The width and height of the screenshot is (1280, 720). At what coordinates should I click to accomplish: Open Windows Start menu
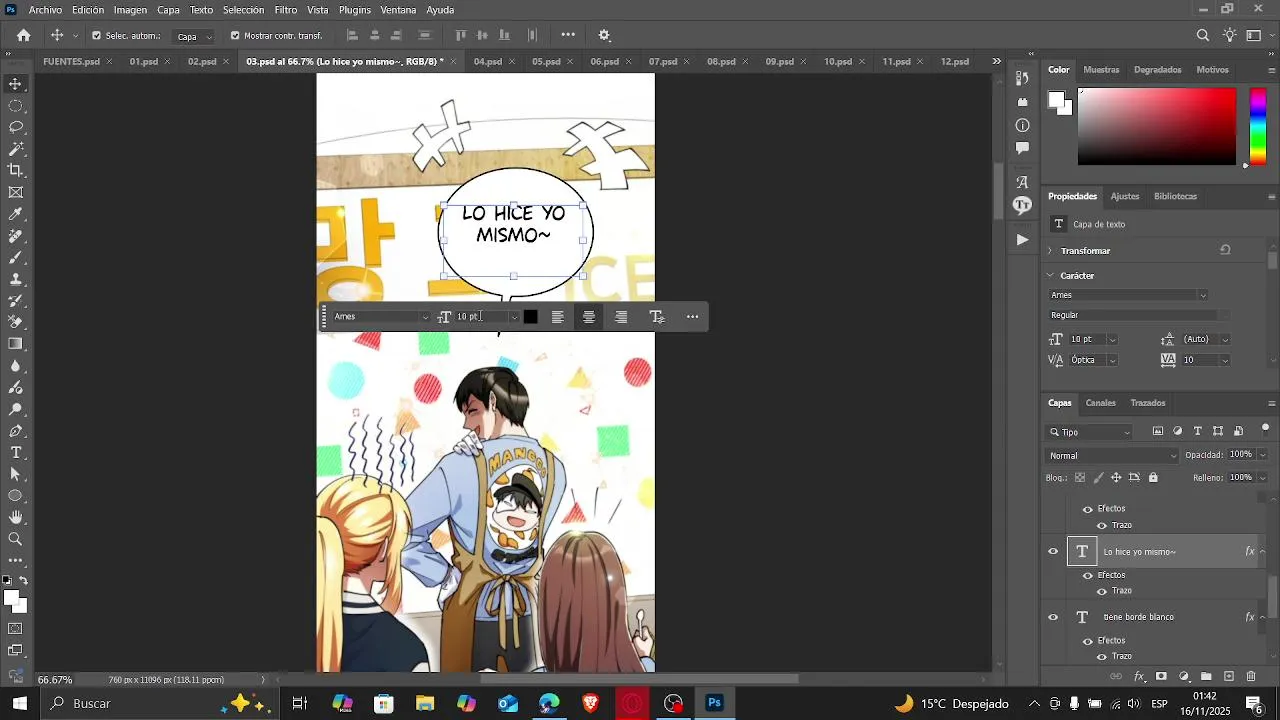click(x=20, y=703)
